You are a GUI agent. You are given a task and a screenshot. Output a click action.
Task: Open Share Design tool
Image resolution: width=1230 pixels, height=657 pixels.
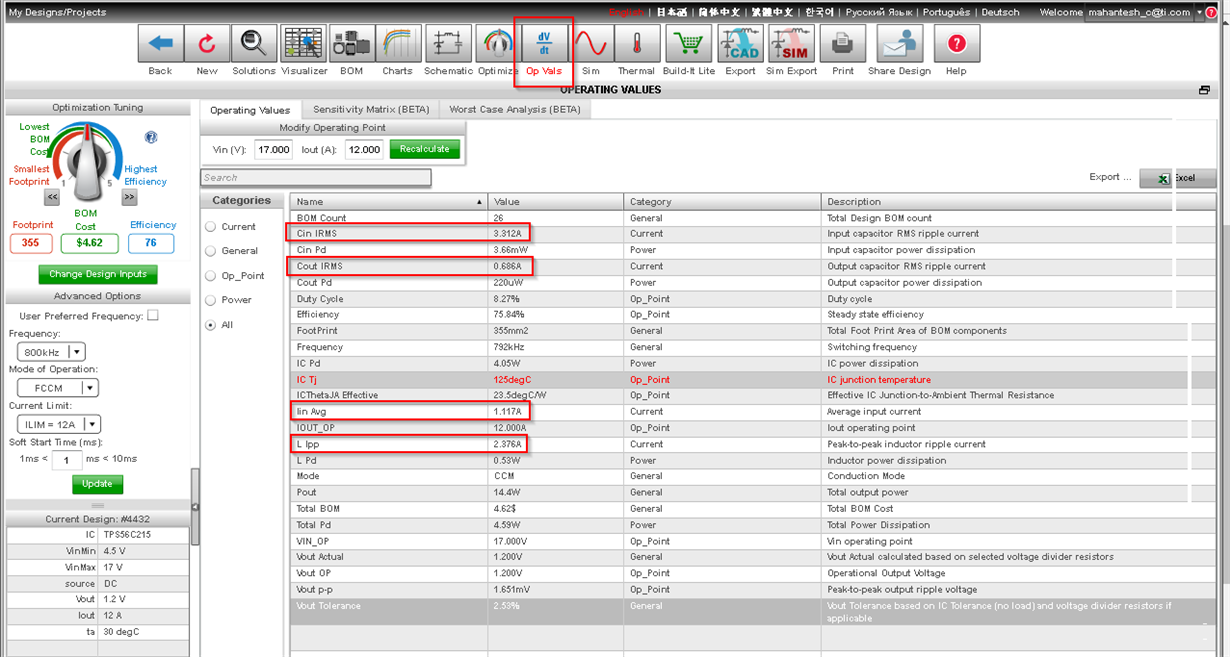coord(900,44)
